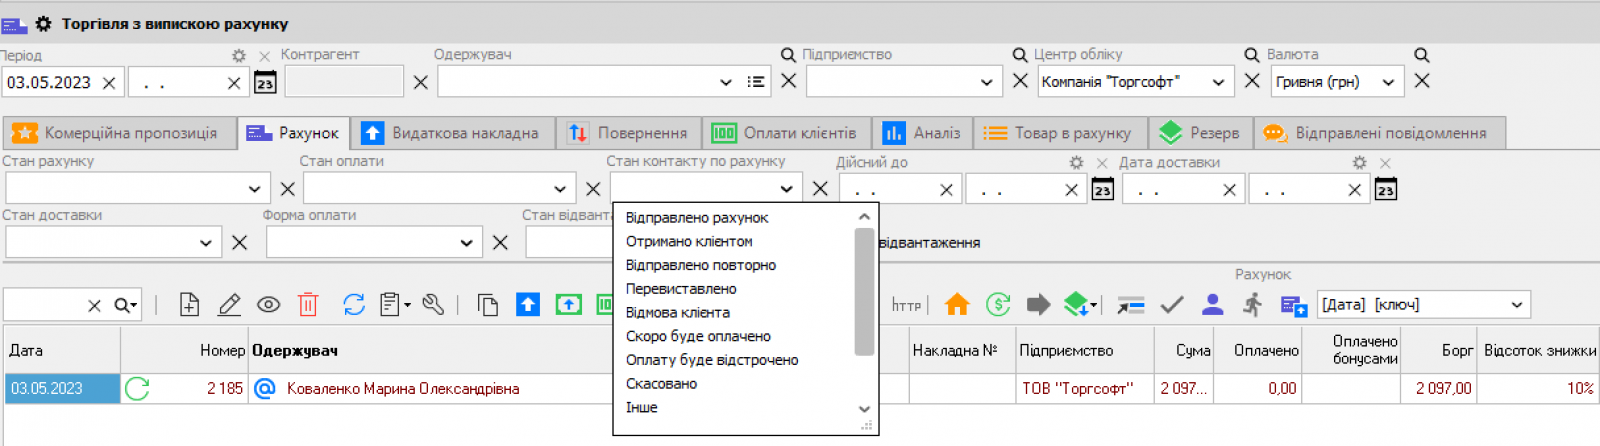1600x446 pixels.
Task: Expand the '[Дата] [ключ]' sorting dropdown
Action: [1517, 305]
